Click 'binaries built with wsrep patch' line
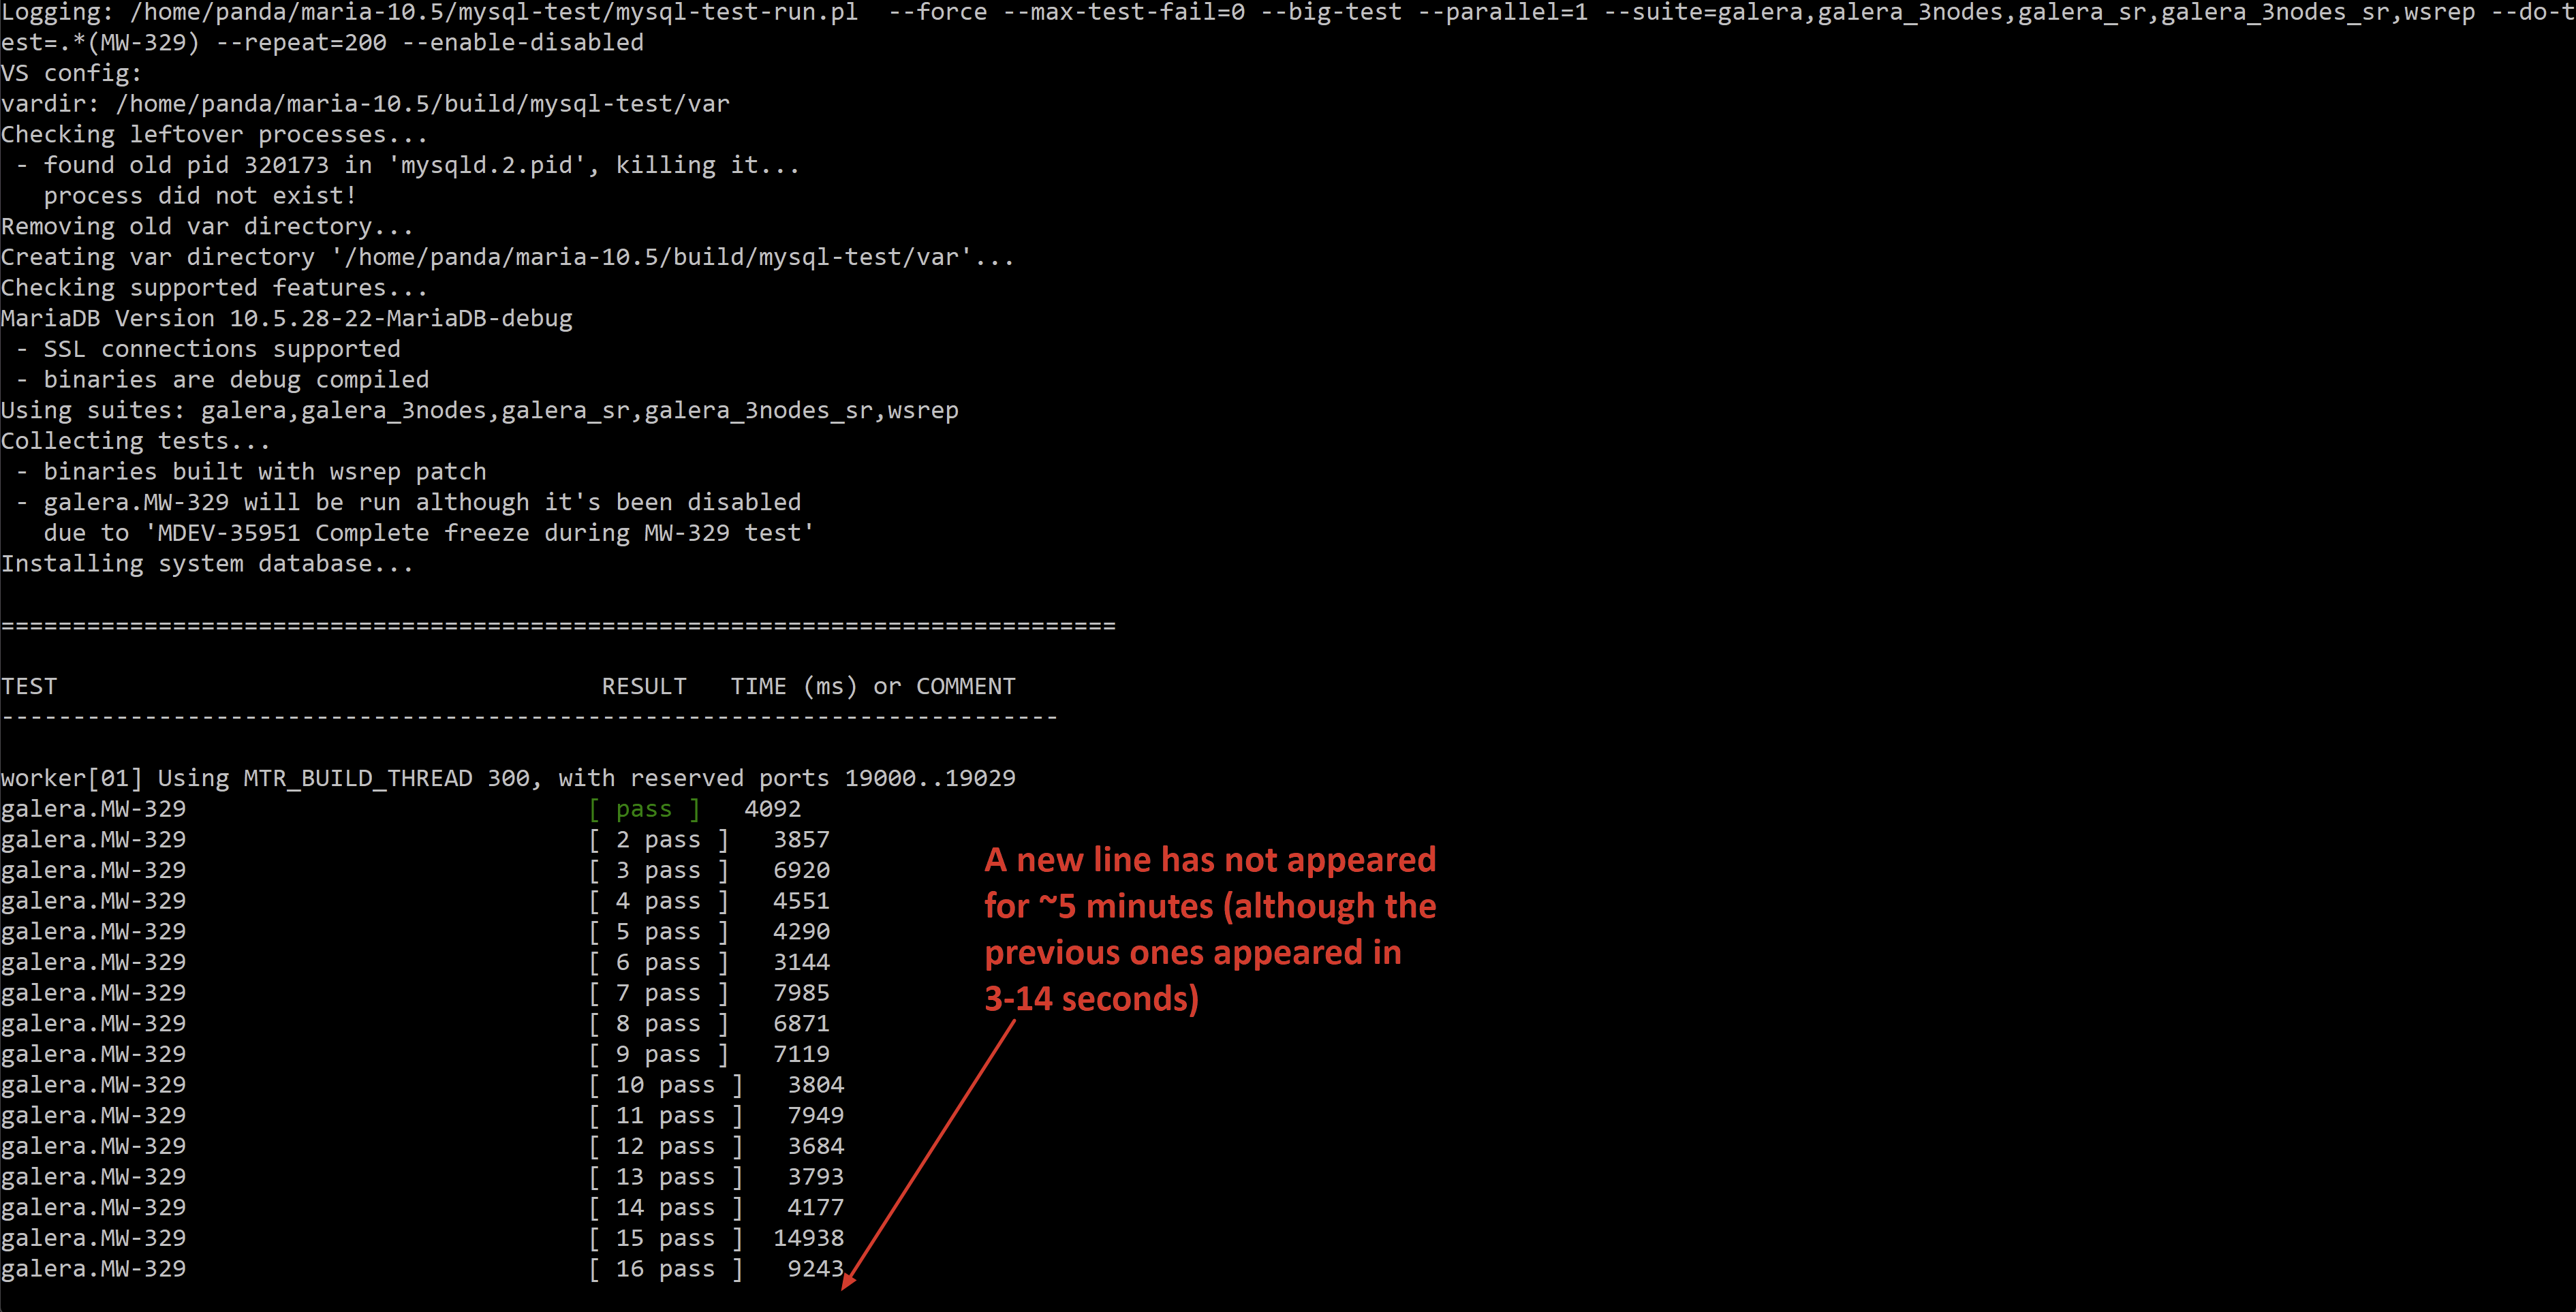Image resolution: width=2576 pixels, height=1312 pixels. point(251,472)
